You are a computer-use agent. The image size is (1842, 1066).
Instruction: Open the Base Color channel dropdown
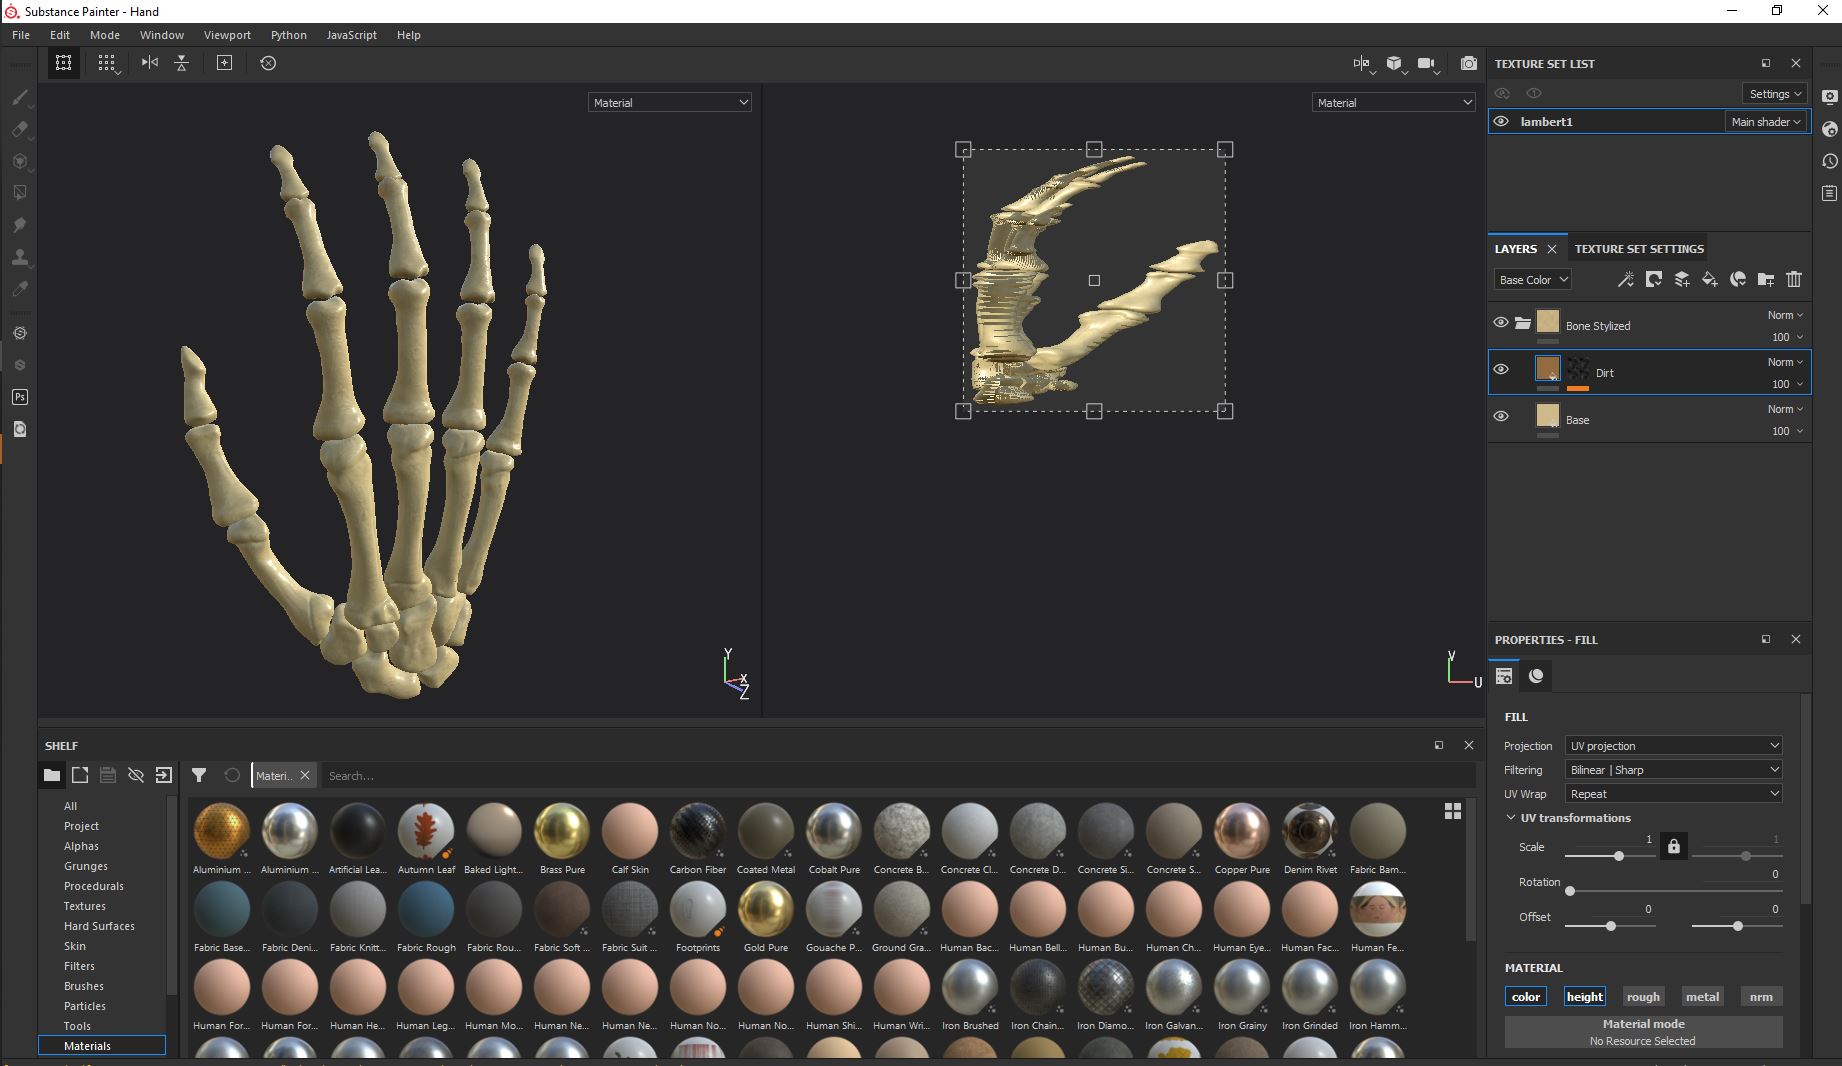(1533, 280)
